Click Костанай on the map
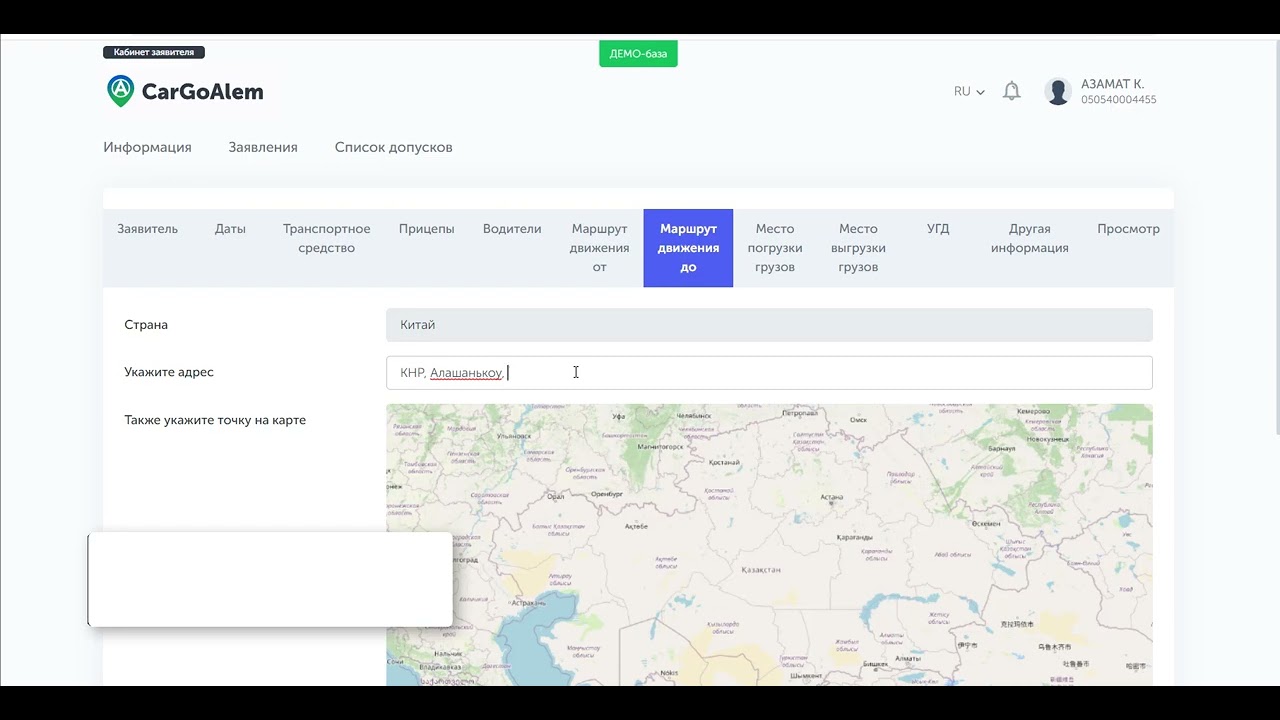This screenshot has height=720, width=1280. pos(723,463)
